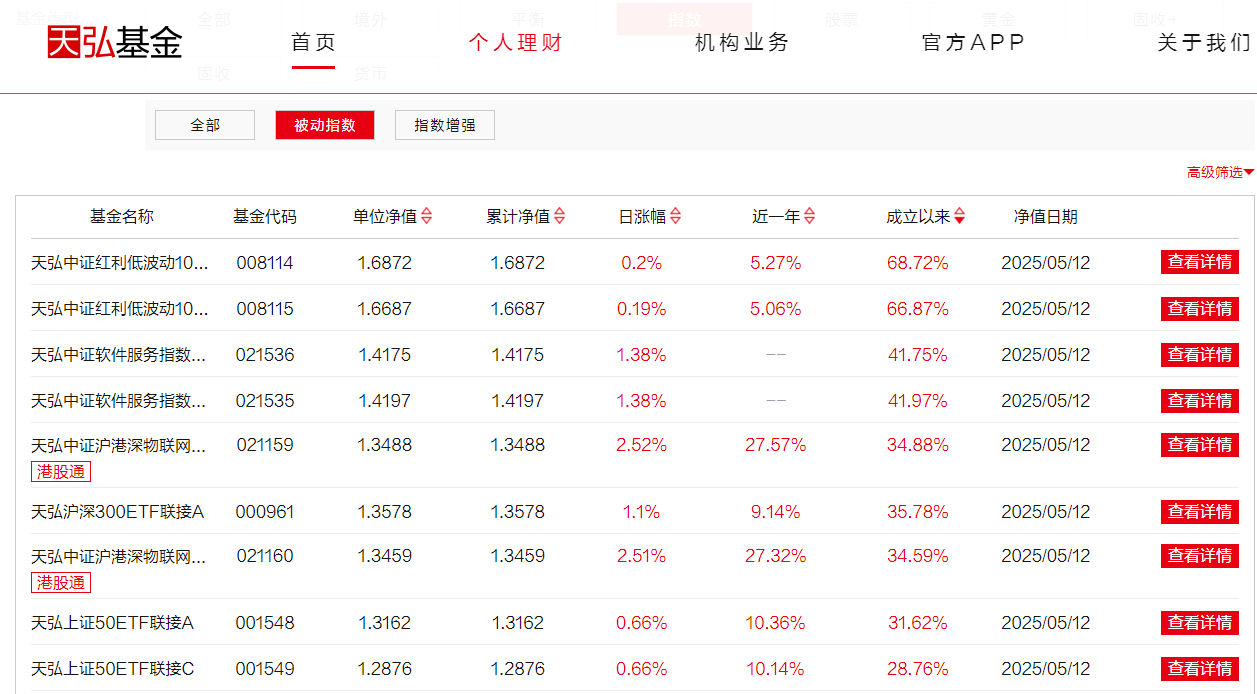View details for 天弘上证50ETF联接A
The height and width of the screenshot is (694, 1257).
[1200, 622]
